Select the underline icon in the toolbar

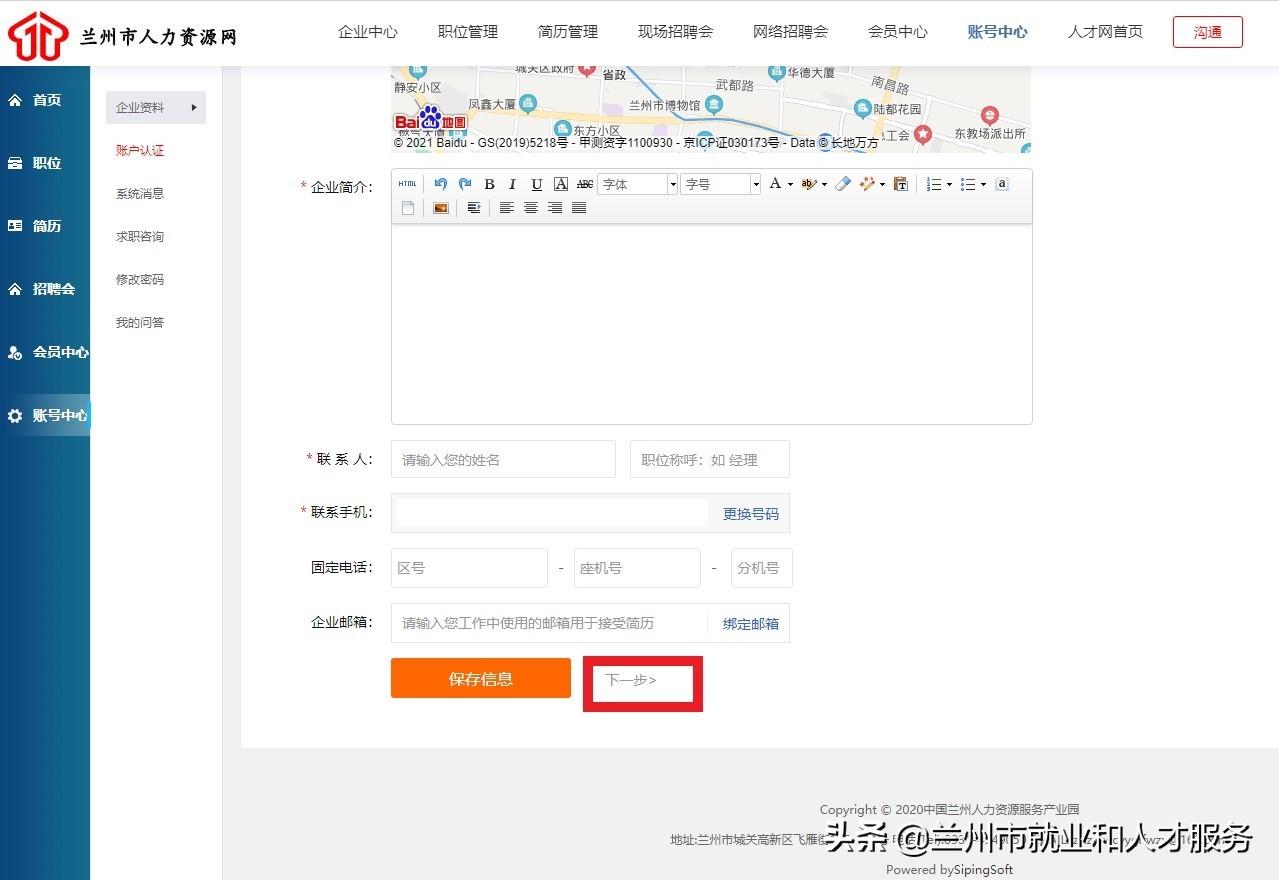[536, 184]
